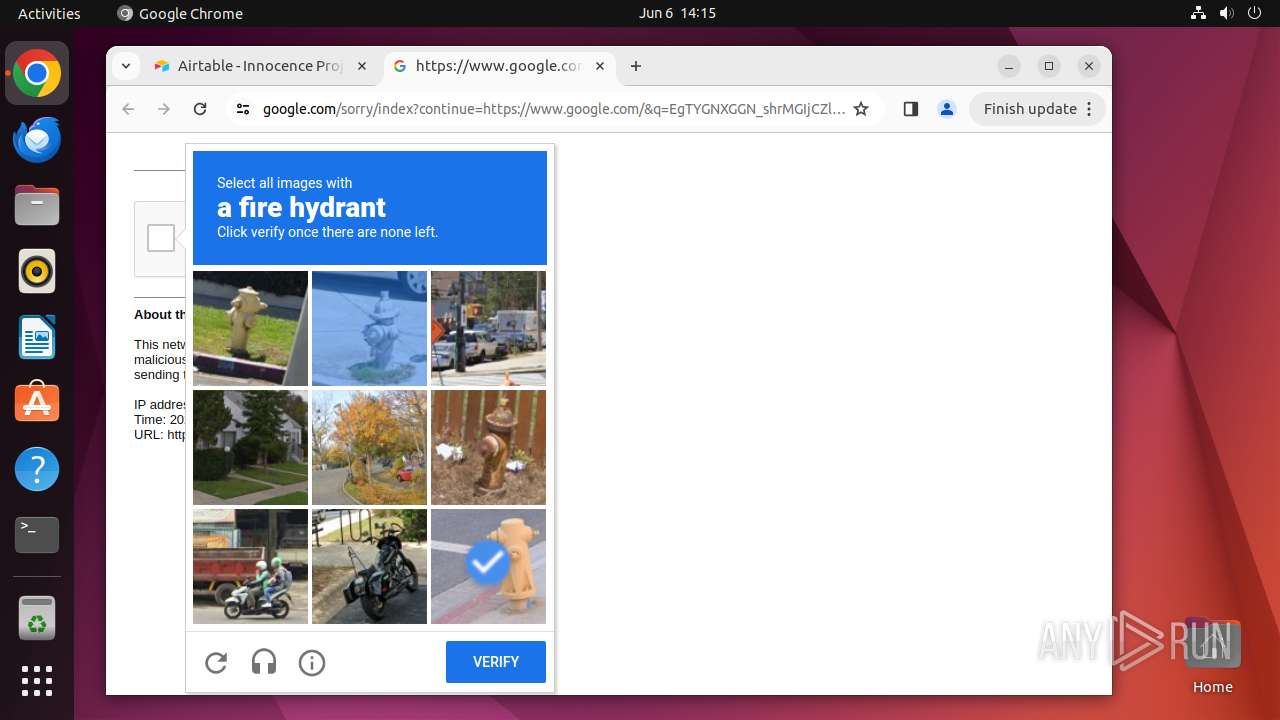Toggle the browser side panel
1280x720 pixels.
pos(910,109)
